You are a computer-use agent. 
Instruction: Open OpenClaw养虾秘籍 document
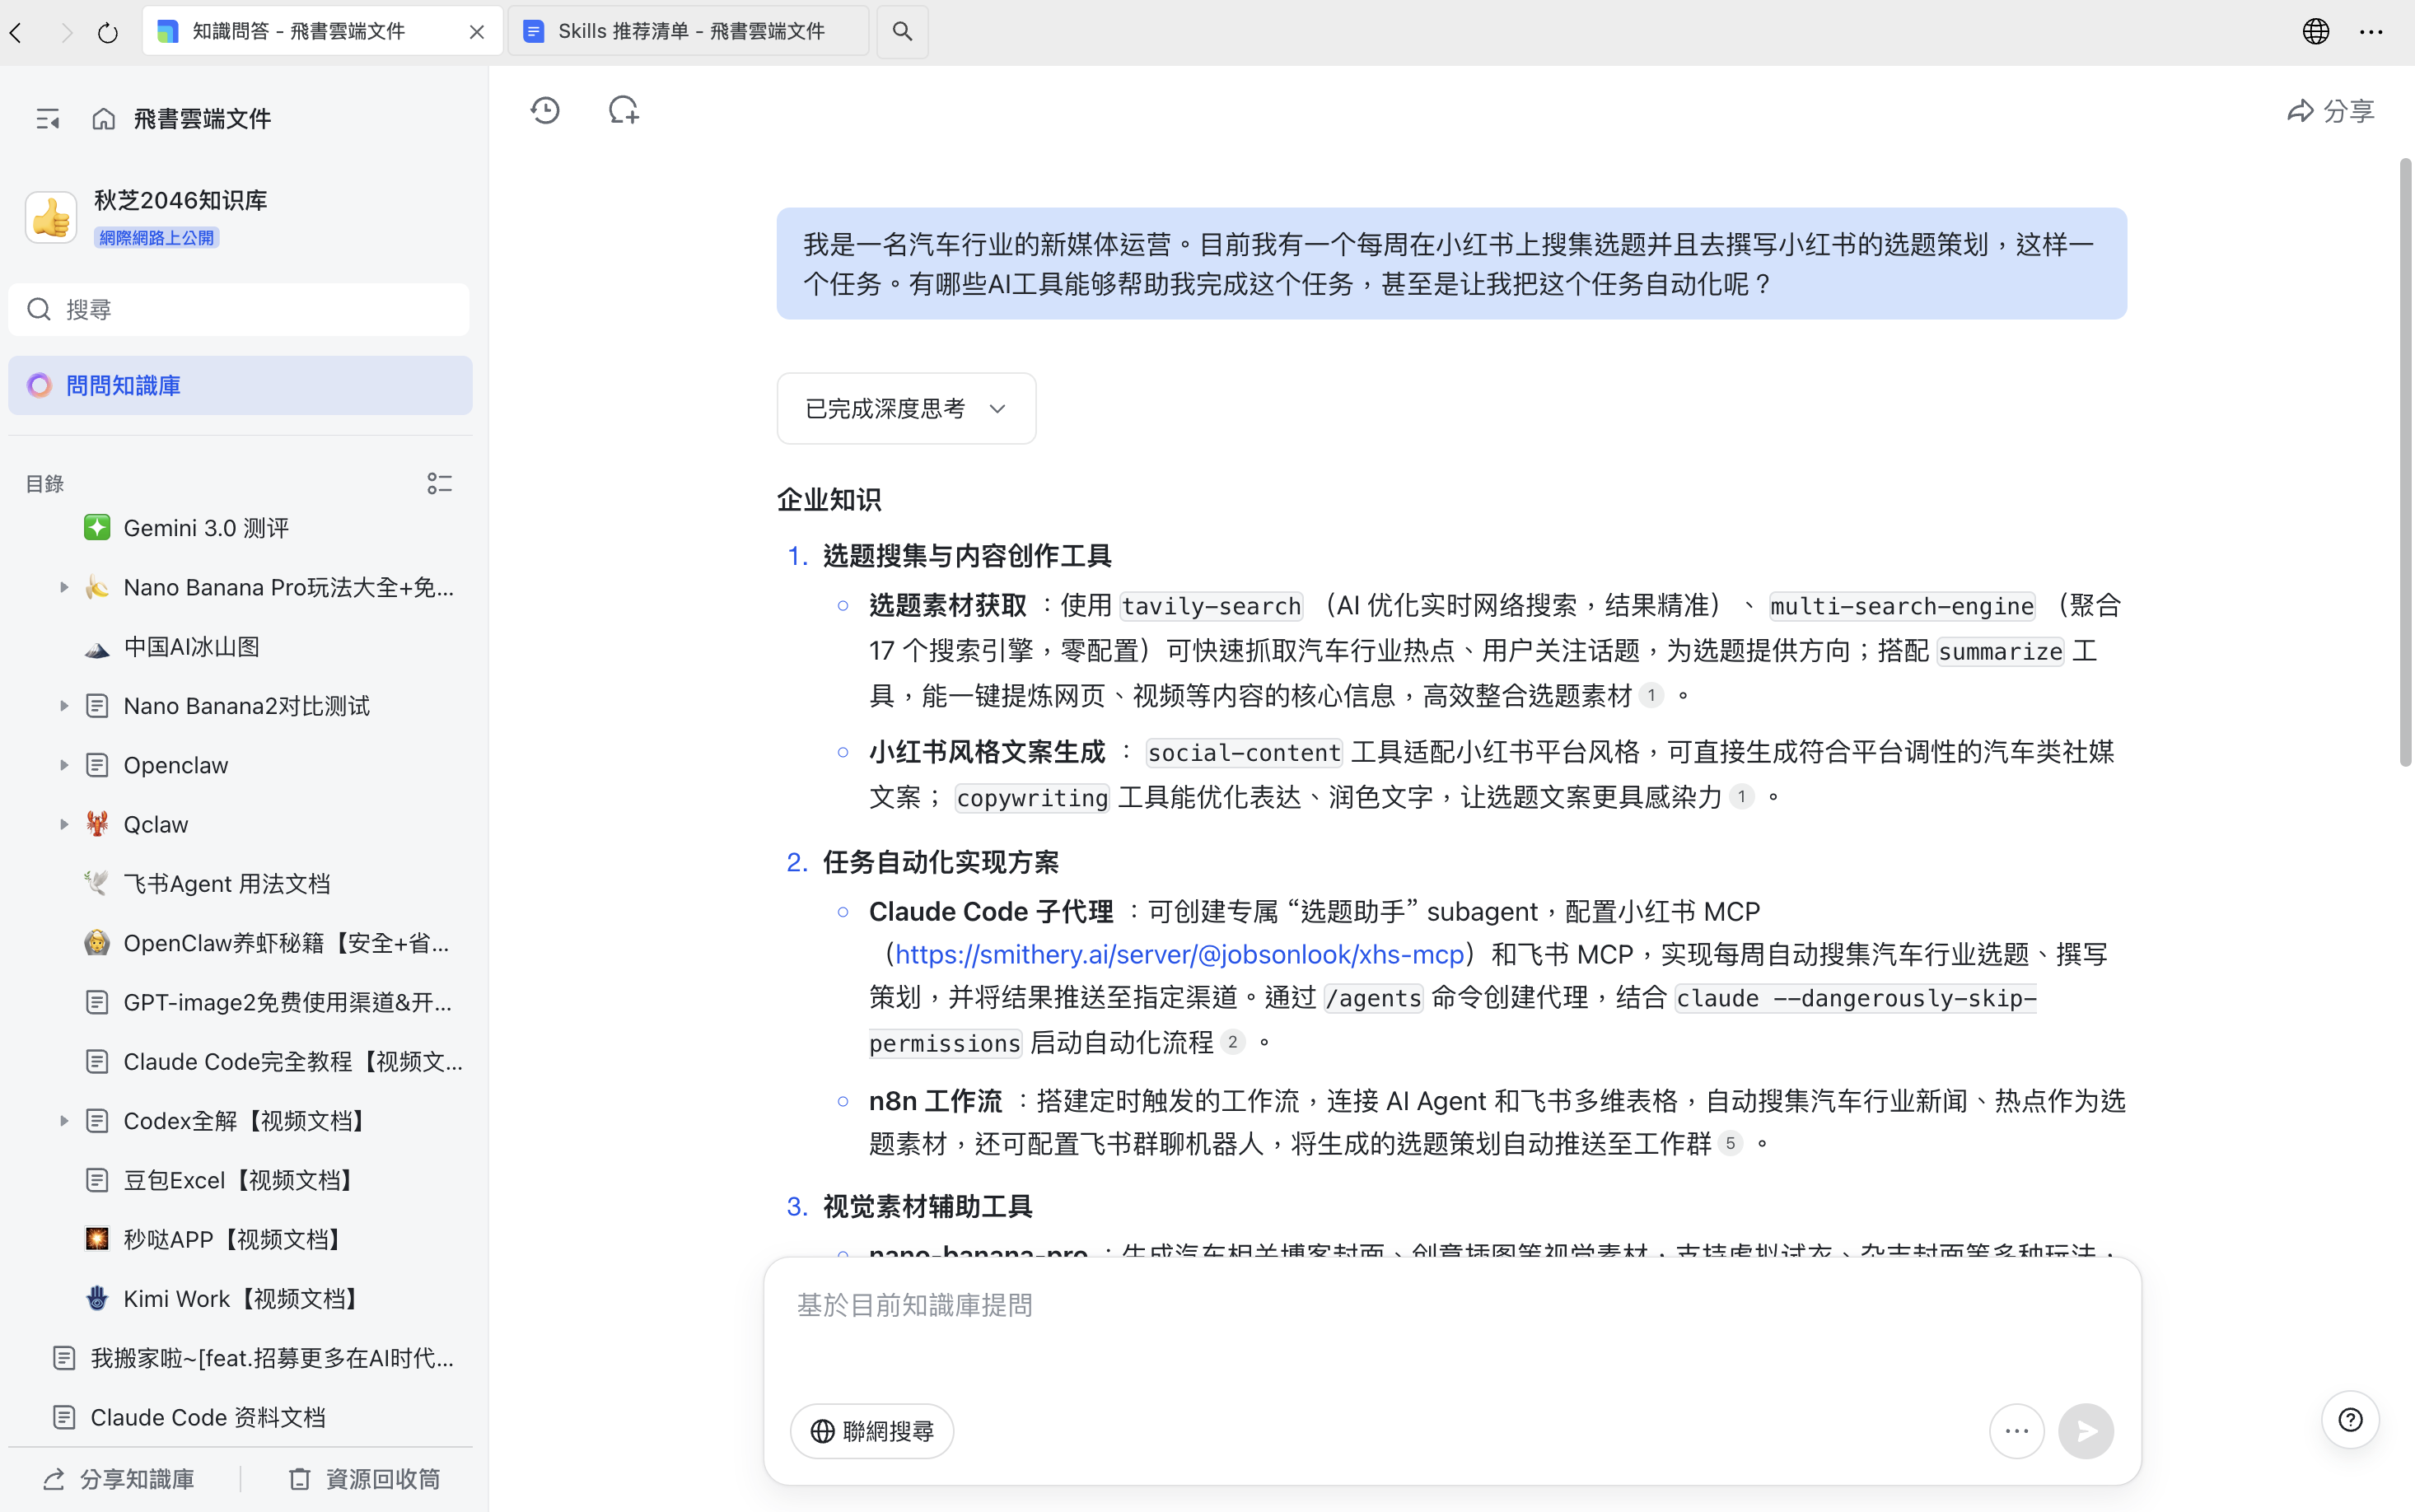click(x=286, y=943)
